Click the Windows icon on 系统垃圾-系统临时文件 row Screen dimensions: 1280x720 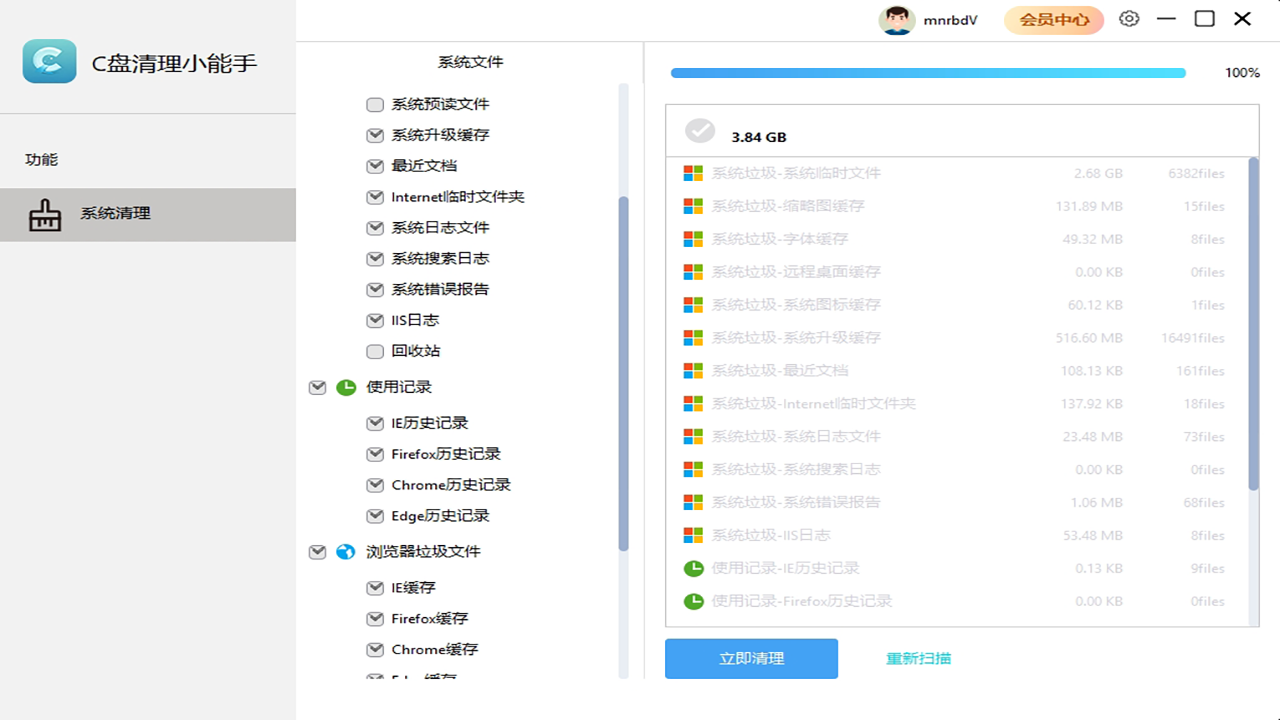pyautogui.click(x=693, y=173)
